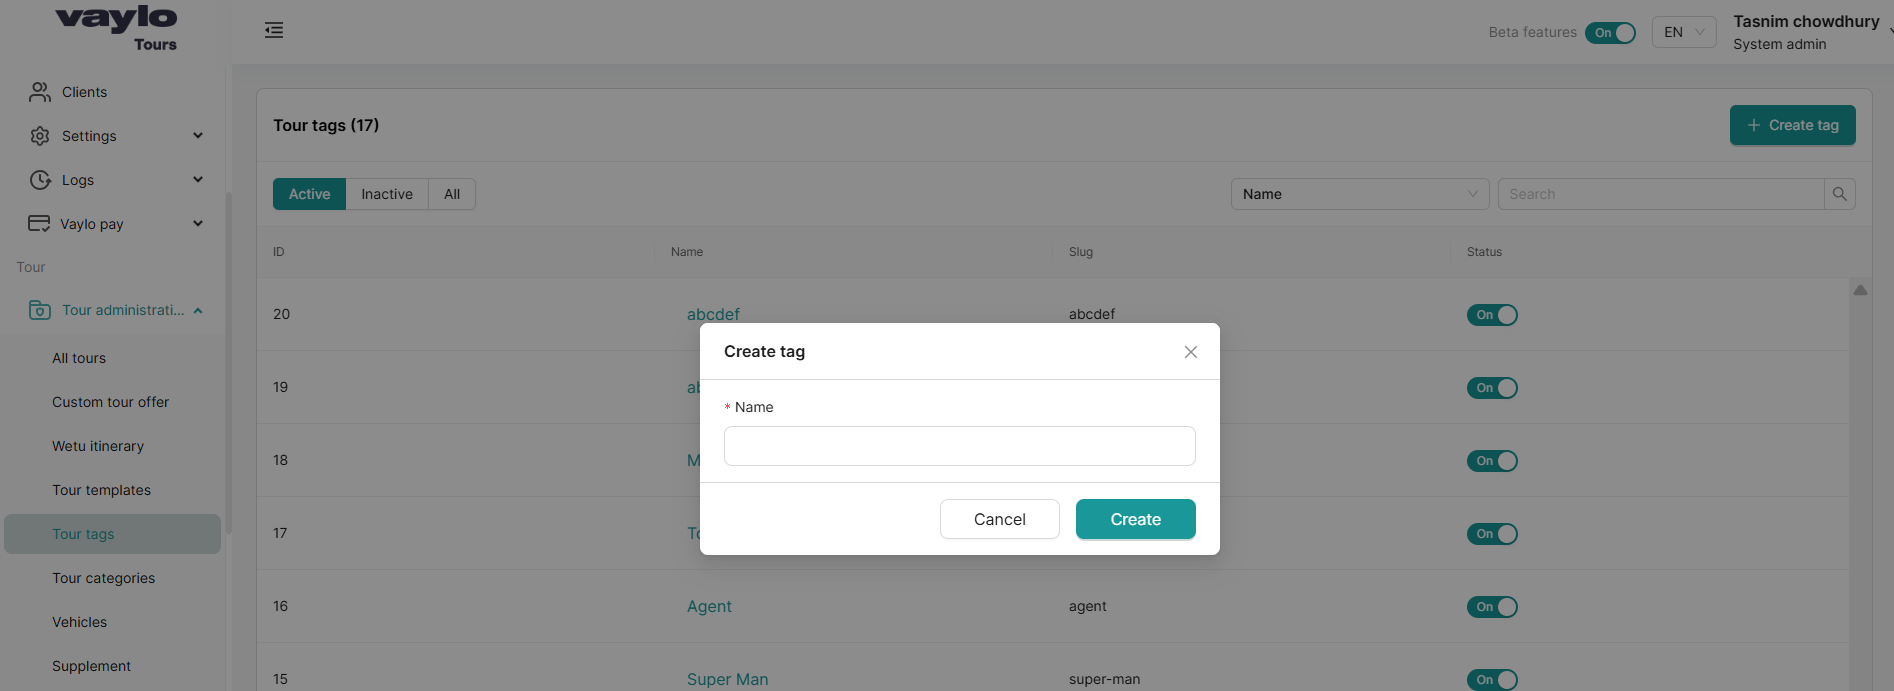Click the Tour administration camera icon
Viewport: 1894px width, 691px height.
click(40, 310)
